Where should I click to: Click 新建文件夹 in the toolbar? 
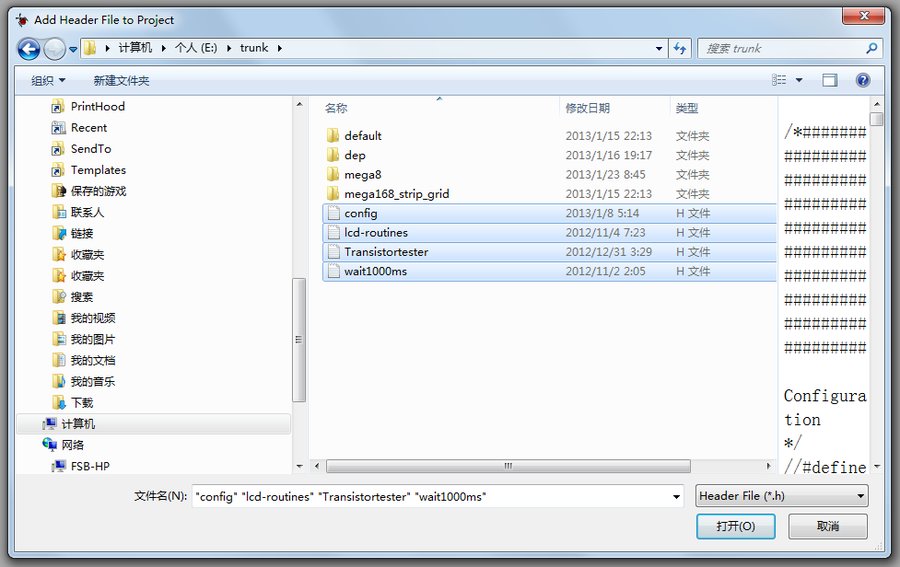(x=121, y=80)
